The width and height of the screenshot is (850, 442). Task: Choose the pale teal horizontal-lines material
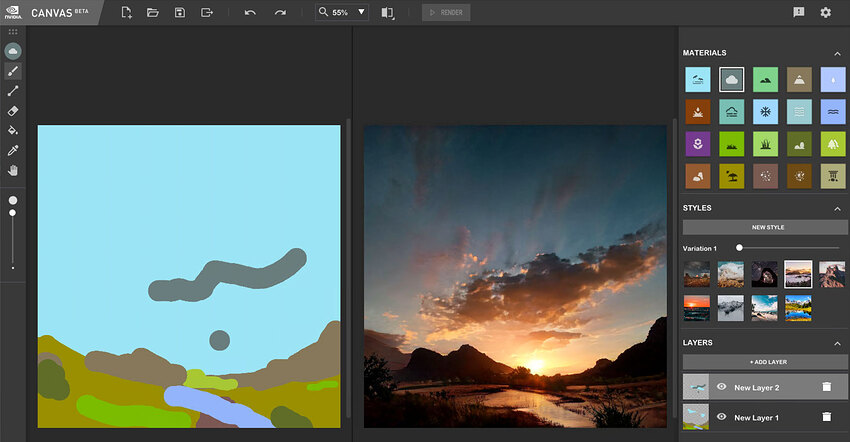click(x=799, y=112)
